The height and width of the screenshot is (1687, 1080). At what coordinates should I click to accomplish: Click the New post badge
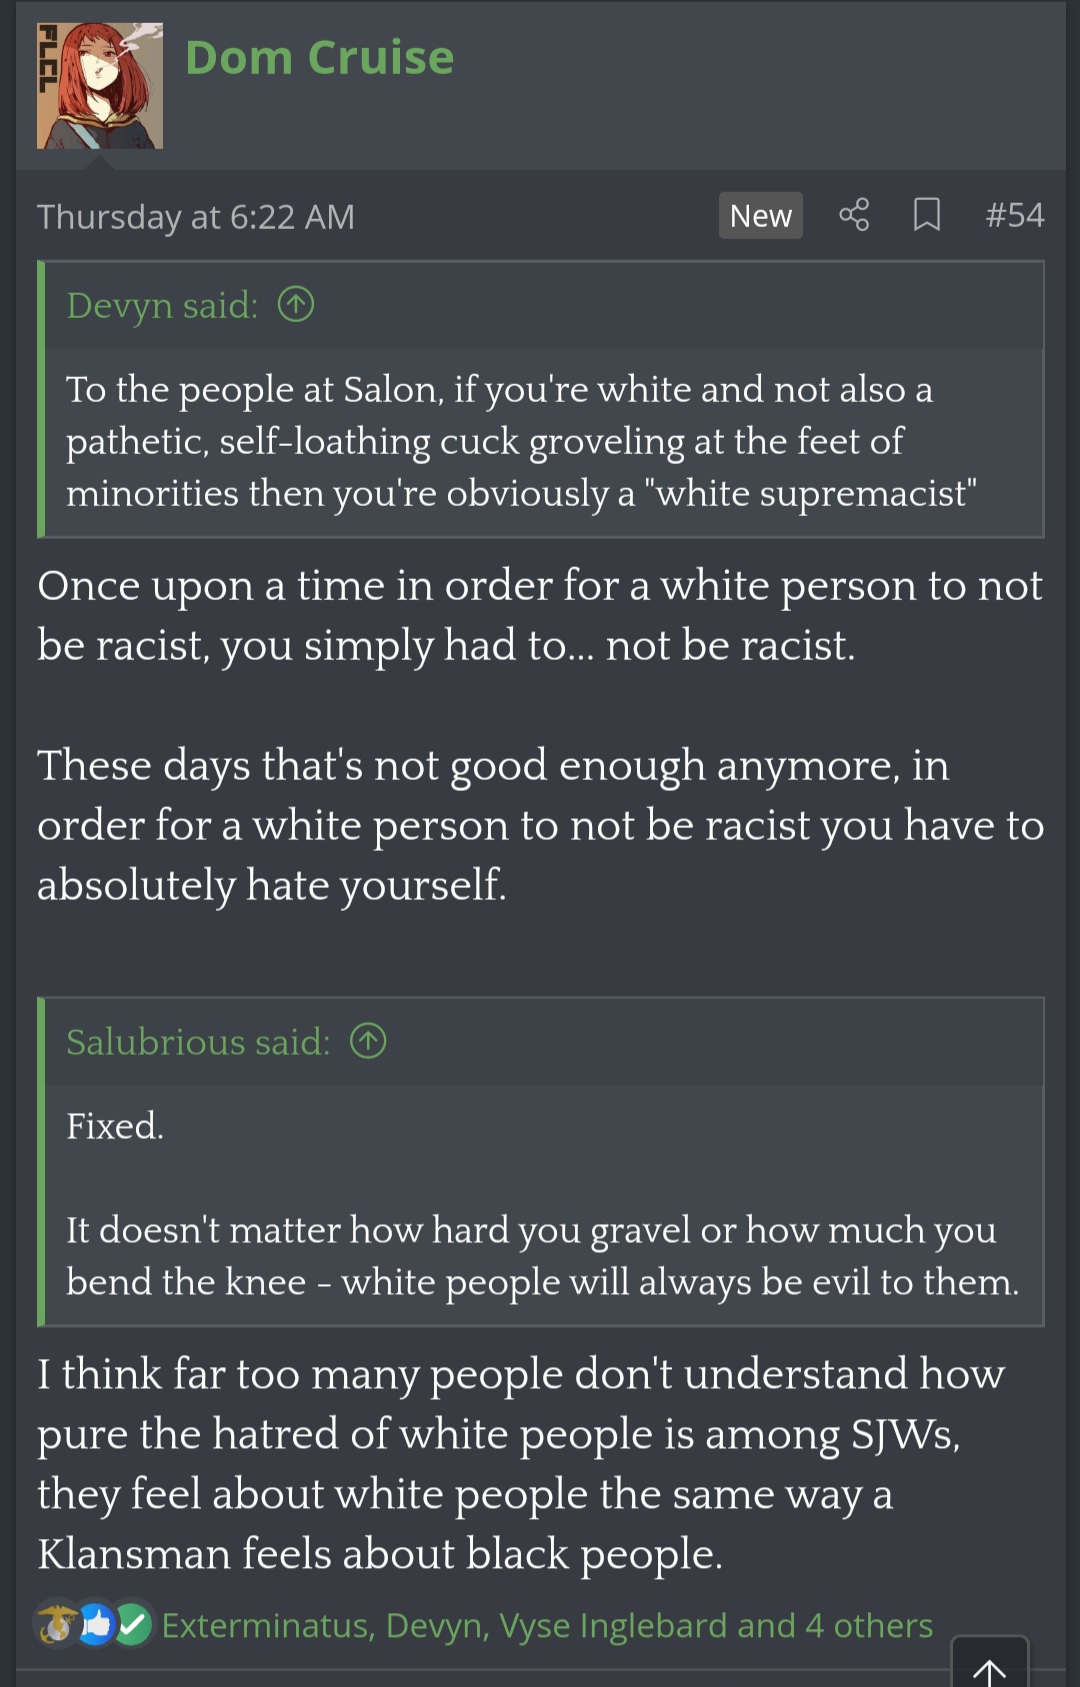[760, 216]
